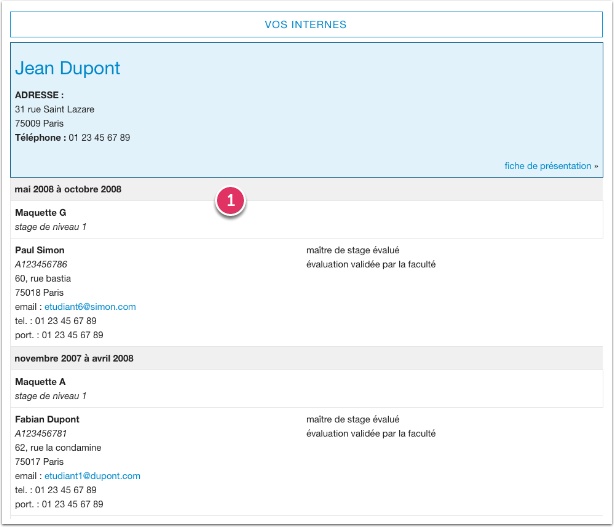Screen dimensions: 614x527
Task: Click Paul Simon's évaluation validée par la faculté status
Action: (371, 264)
